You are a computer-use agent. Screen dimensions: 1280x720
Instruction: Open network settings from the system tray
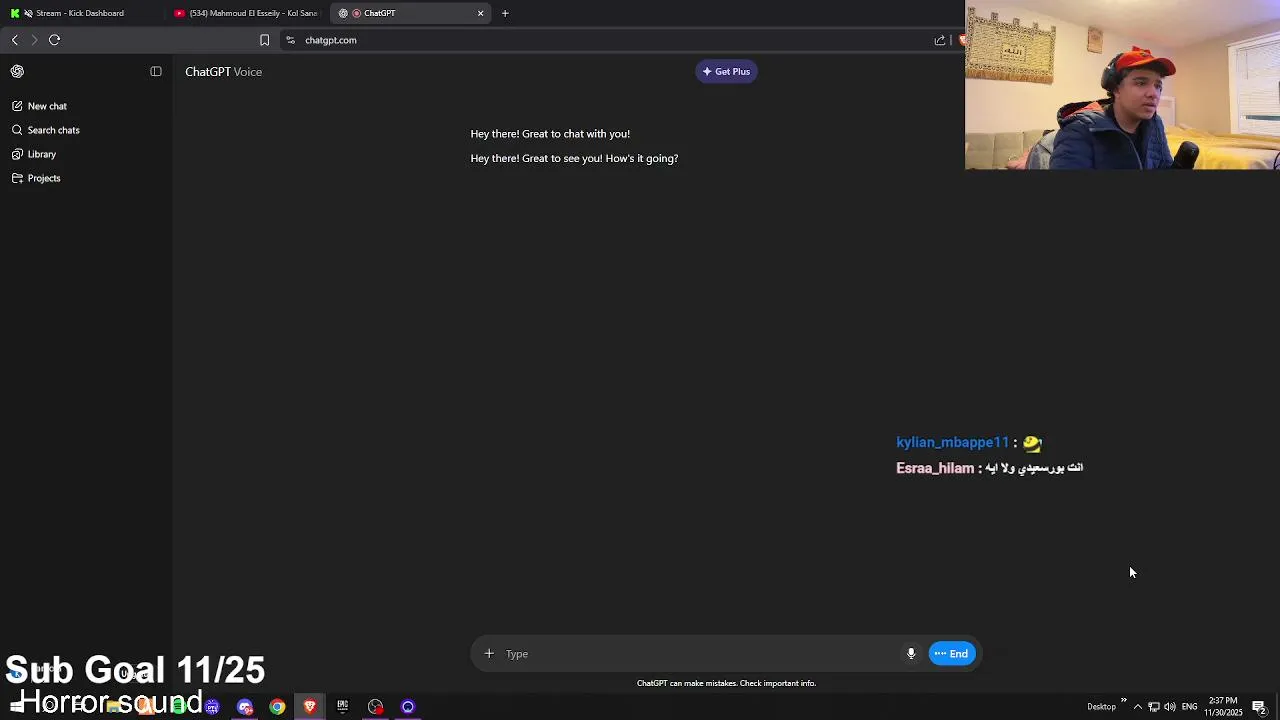(1153, 707)
